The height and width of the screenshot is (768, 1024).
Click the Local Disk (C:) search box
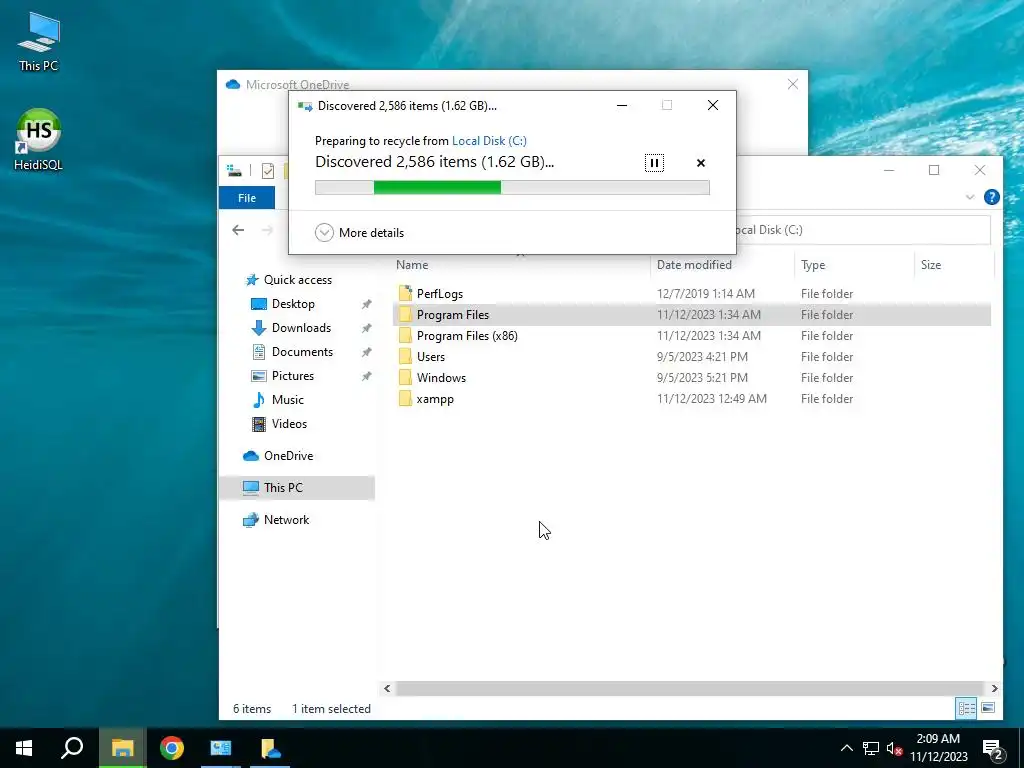pos(863,230)
